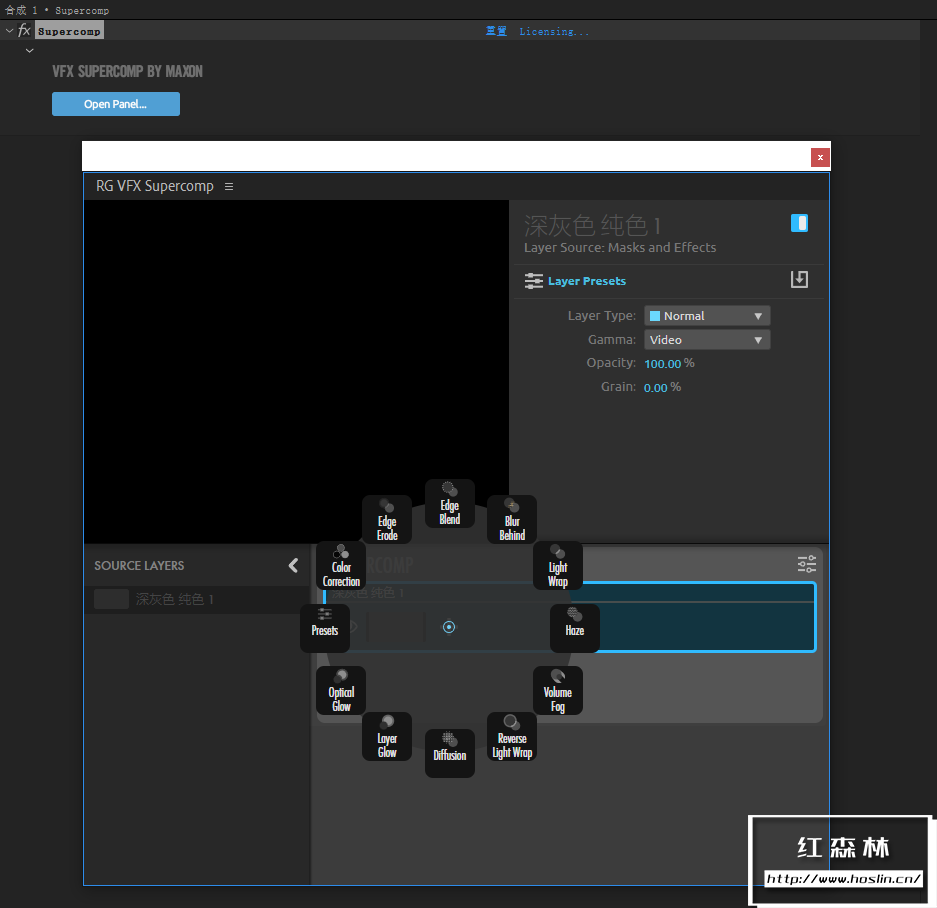Viewport: 937px width, 908px height.
Task: Select the Diffusion effect icon
Action: (x=449, y=753)
